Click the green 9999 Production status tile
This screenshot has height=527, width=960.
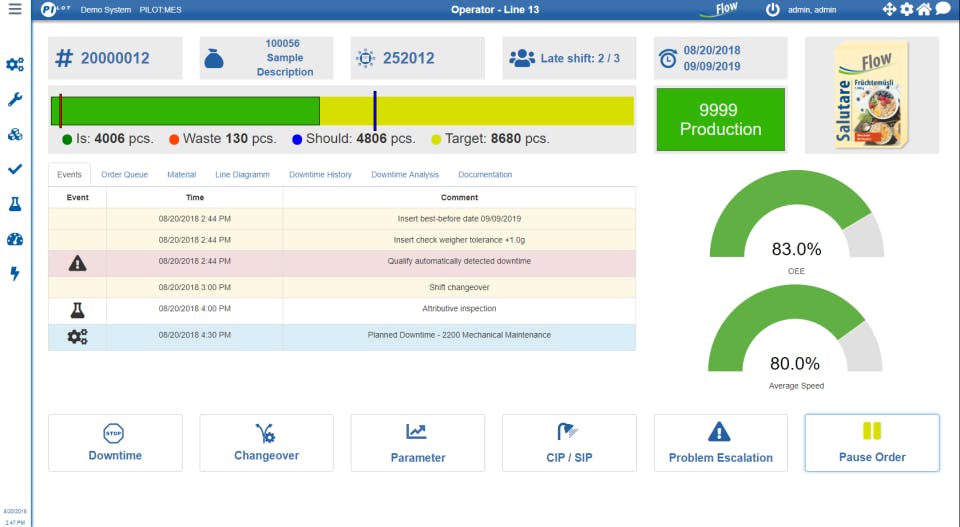pos(721,119)
